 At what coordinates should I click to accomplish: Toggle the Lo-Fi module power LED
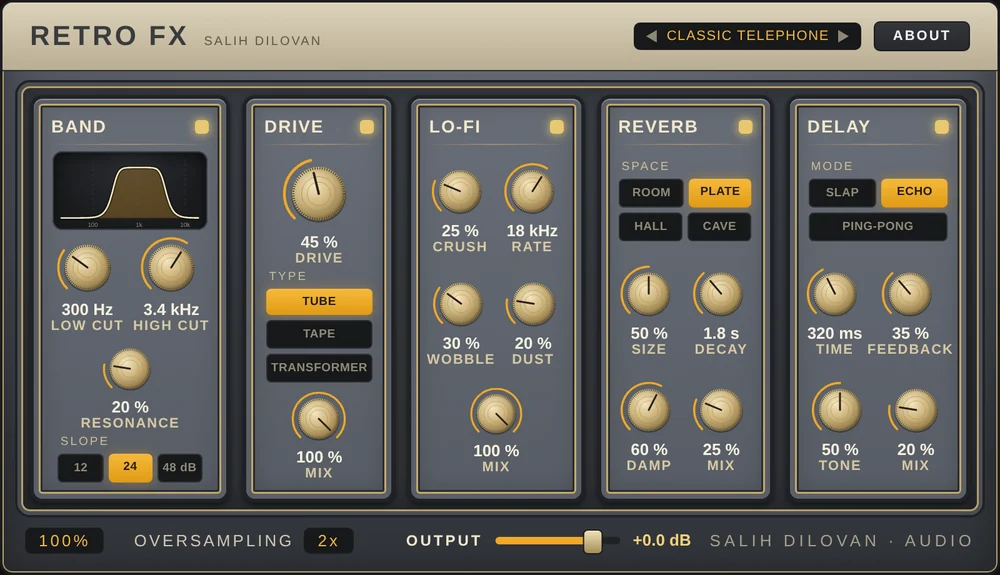(557, 127)
